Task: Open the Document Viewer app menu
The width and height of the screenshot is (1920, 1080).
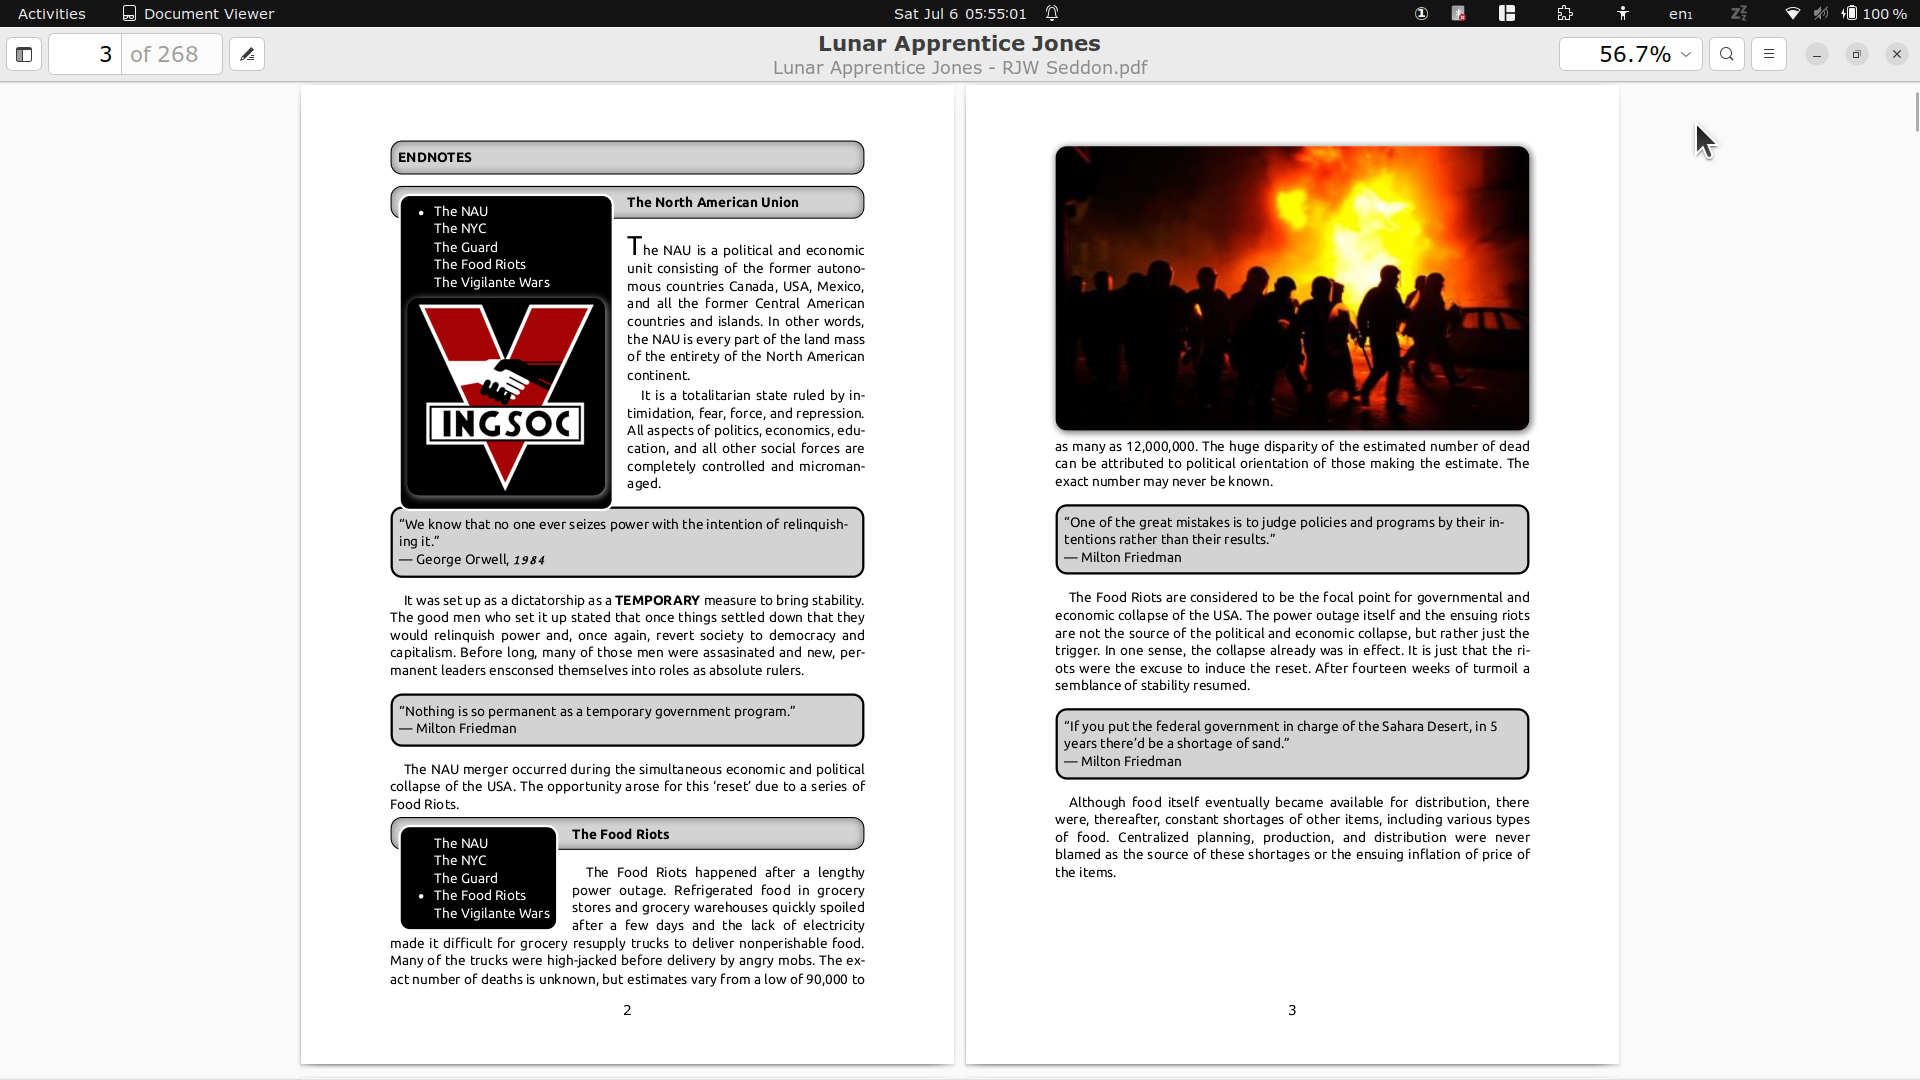Action: click(198, 13)
